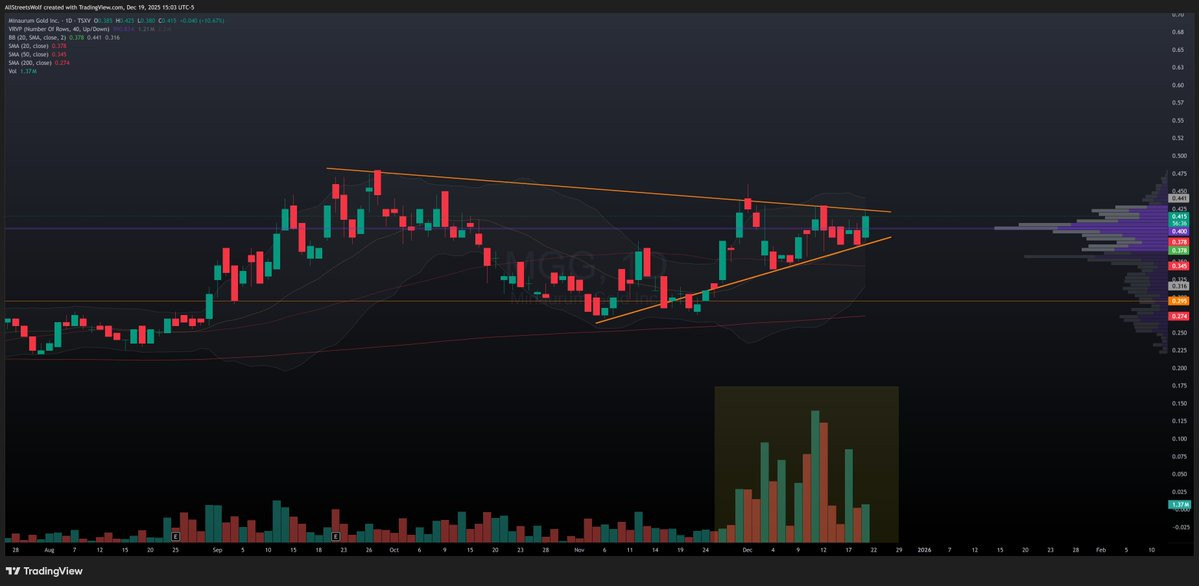Click the 0.500 price scale label

tap(1178, 155)
